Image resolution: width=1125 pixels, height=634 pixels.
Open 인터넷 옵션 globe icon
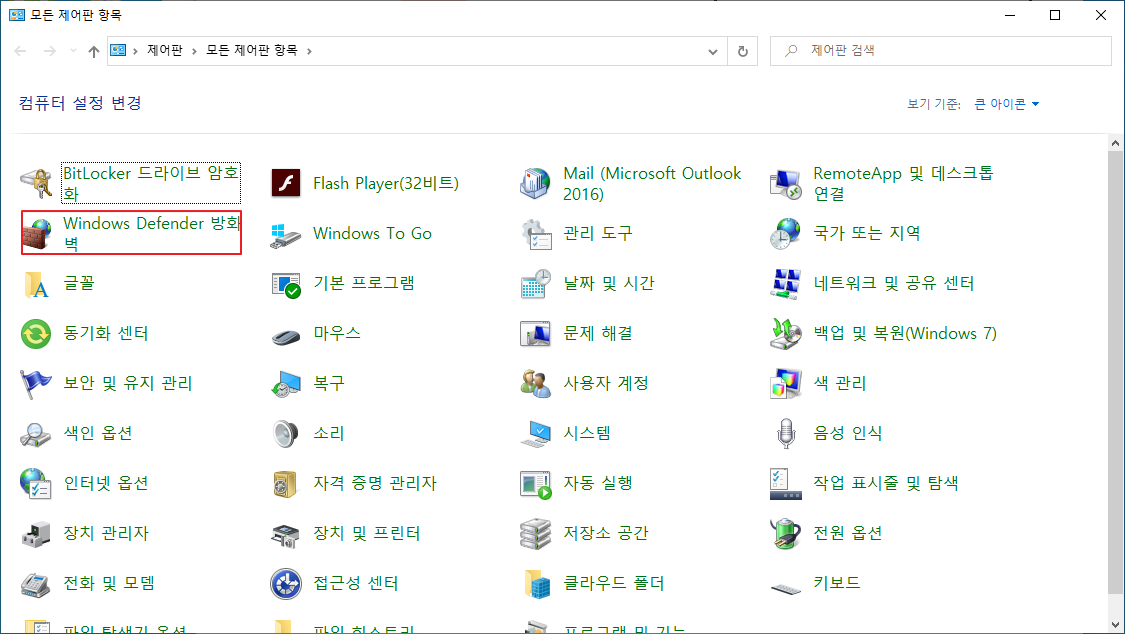36,484
